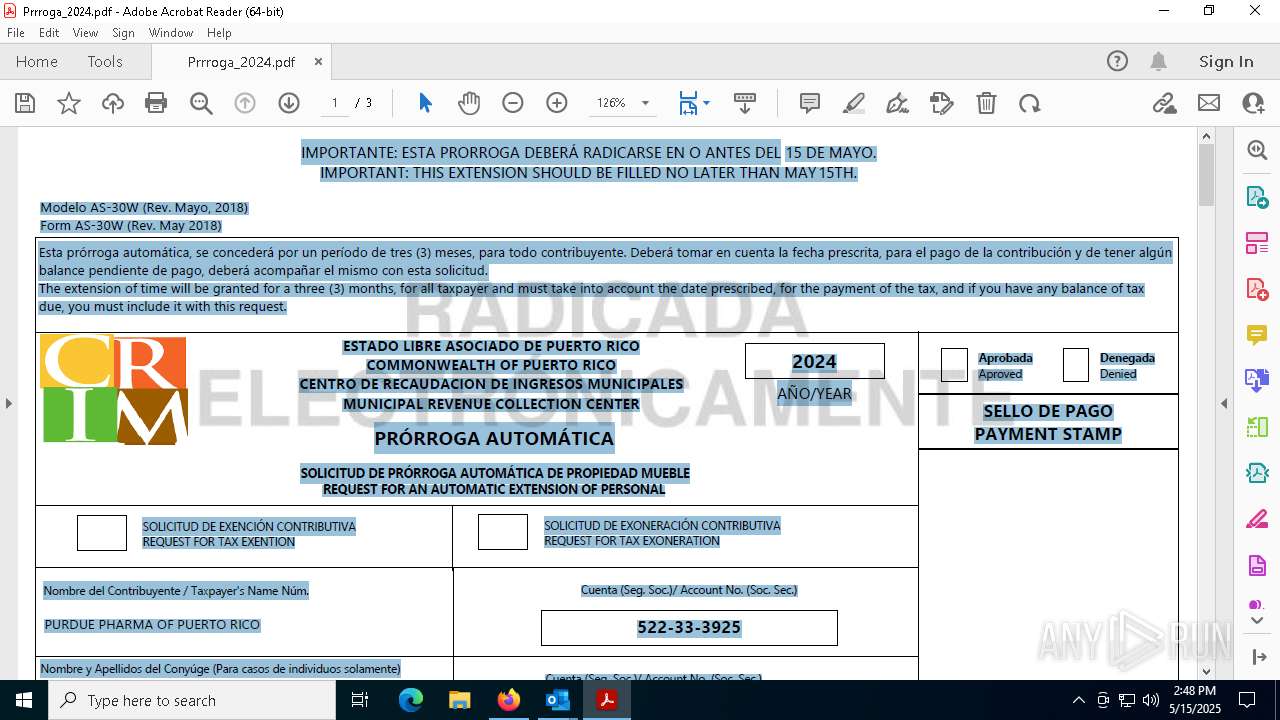
Task: Click the Save file icon
Action: click(25, 103)
